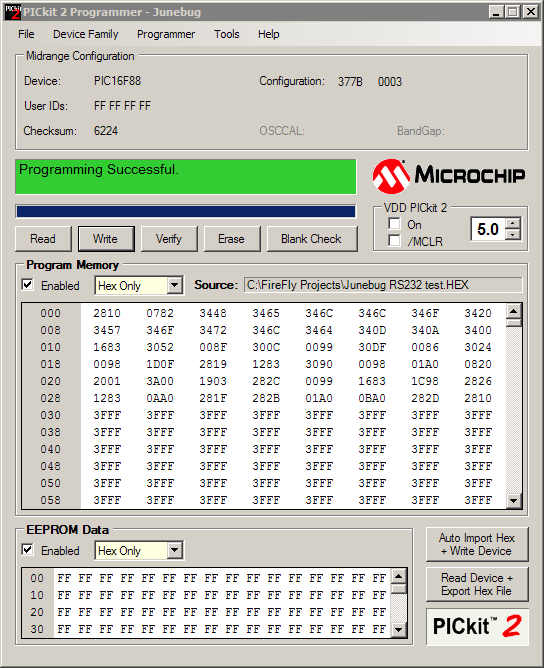Click program memory cell 2001
Screen dimensions: 544x668
(107, 381)
